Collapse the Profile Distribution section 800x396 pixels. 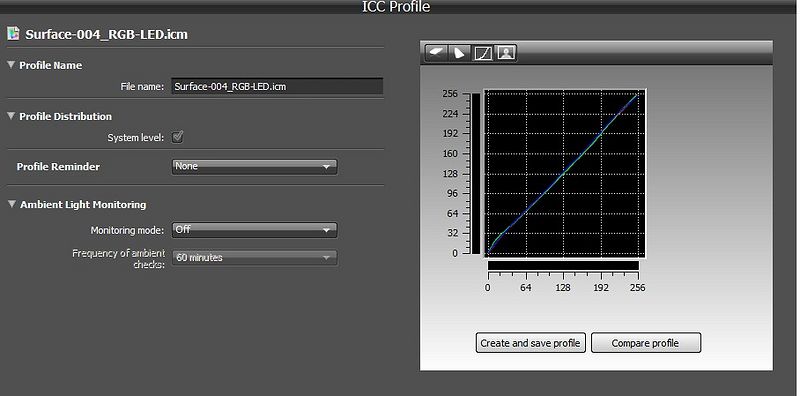click(11, 116)
